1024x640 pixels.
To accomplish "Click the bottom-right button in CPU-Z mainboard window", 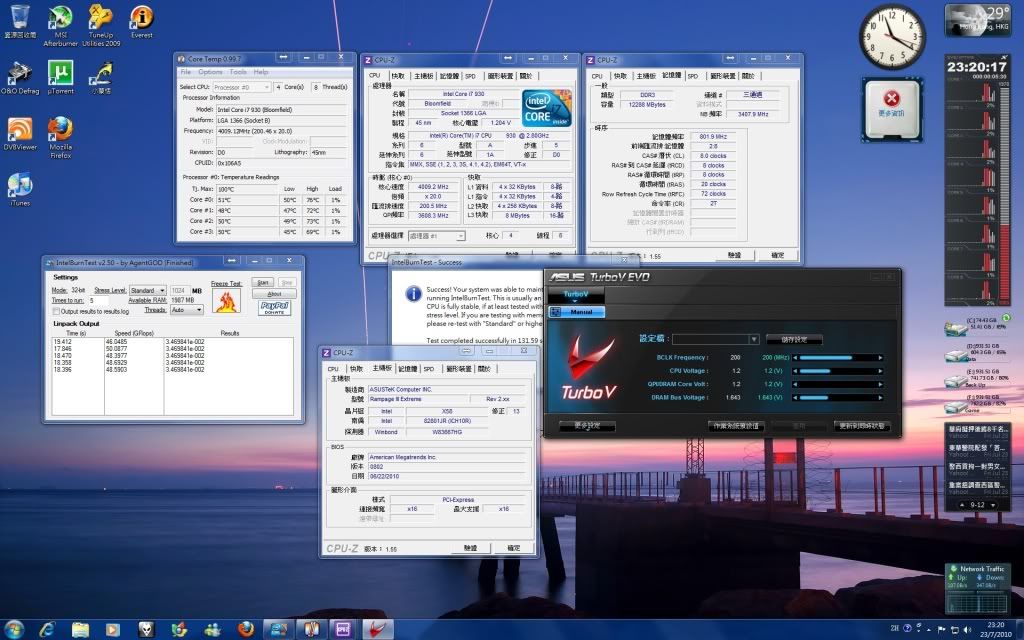I will pyautogui.click(x=513, y=548).
